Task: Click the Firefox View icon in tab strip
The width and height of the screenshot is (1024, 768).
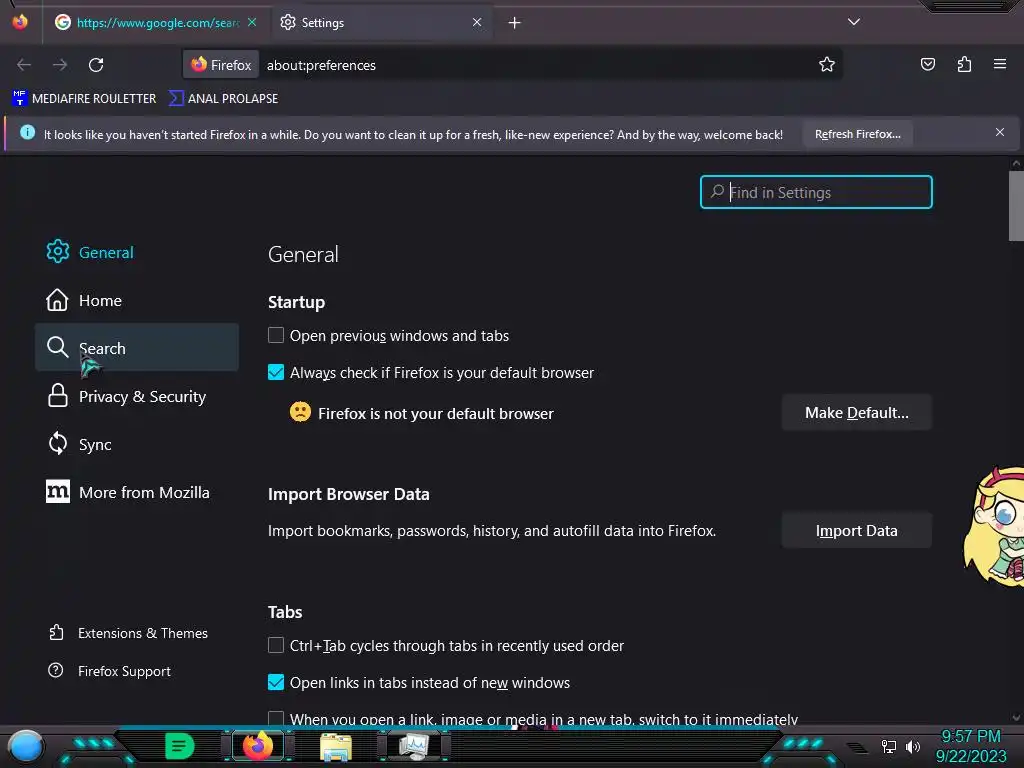Action: point(20,22)
